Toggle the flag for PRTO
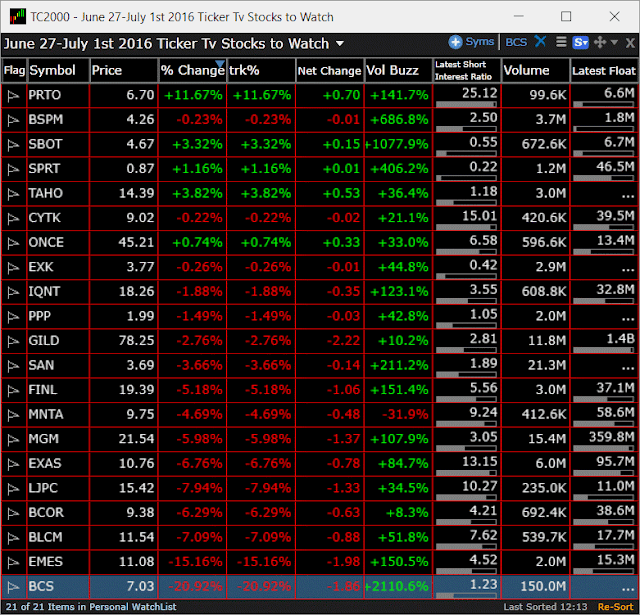 [x=13, y=96]
